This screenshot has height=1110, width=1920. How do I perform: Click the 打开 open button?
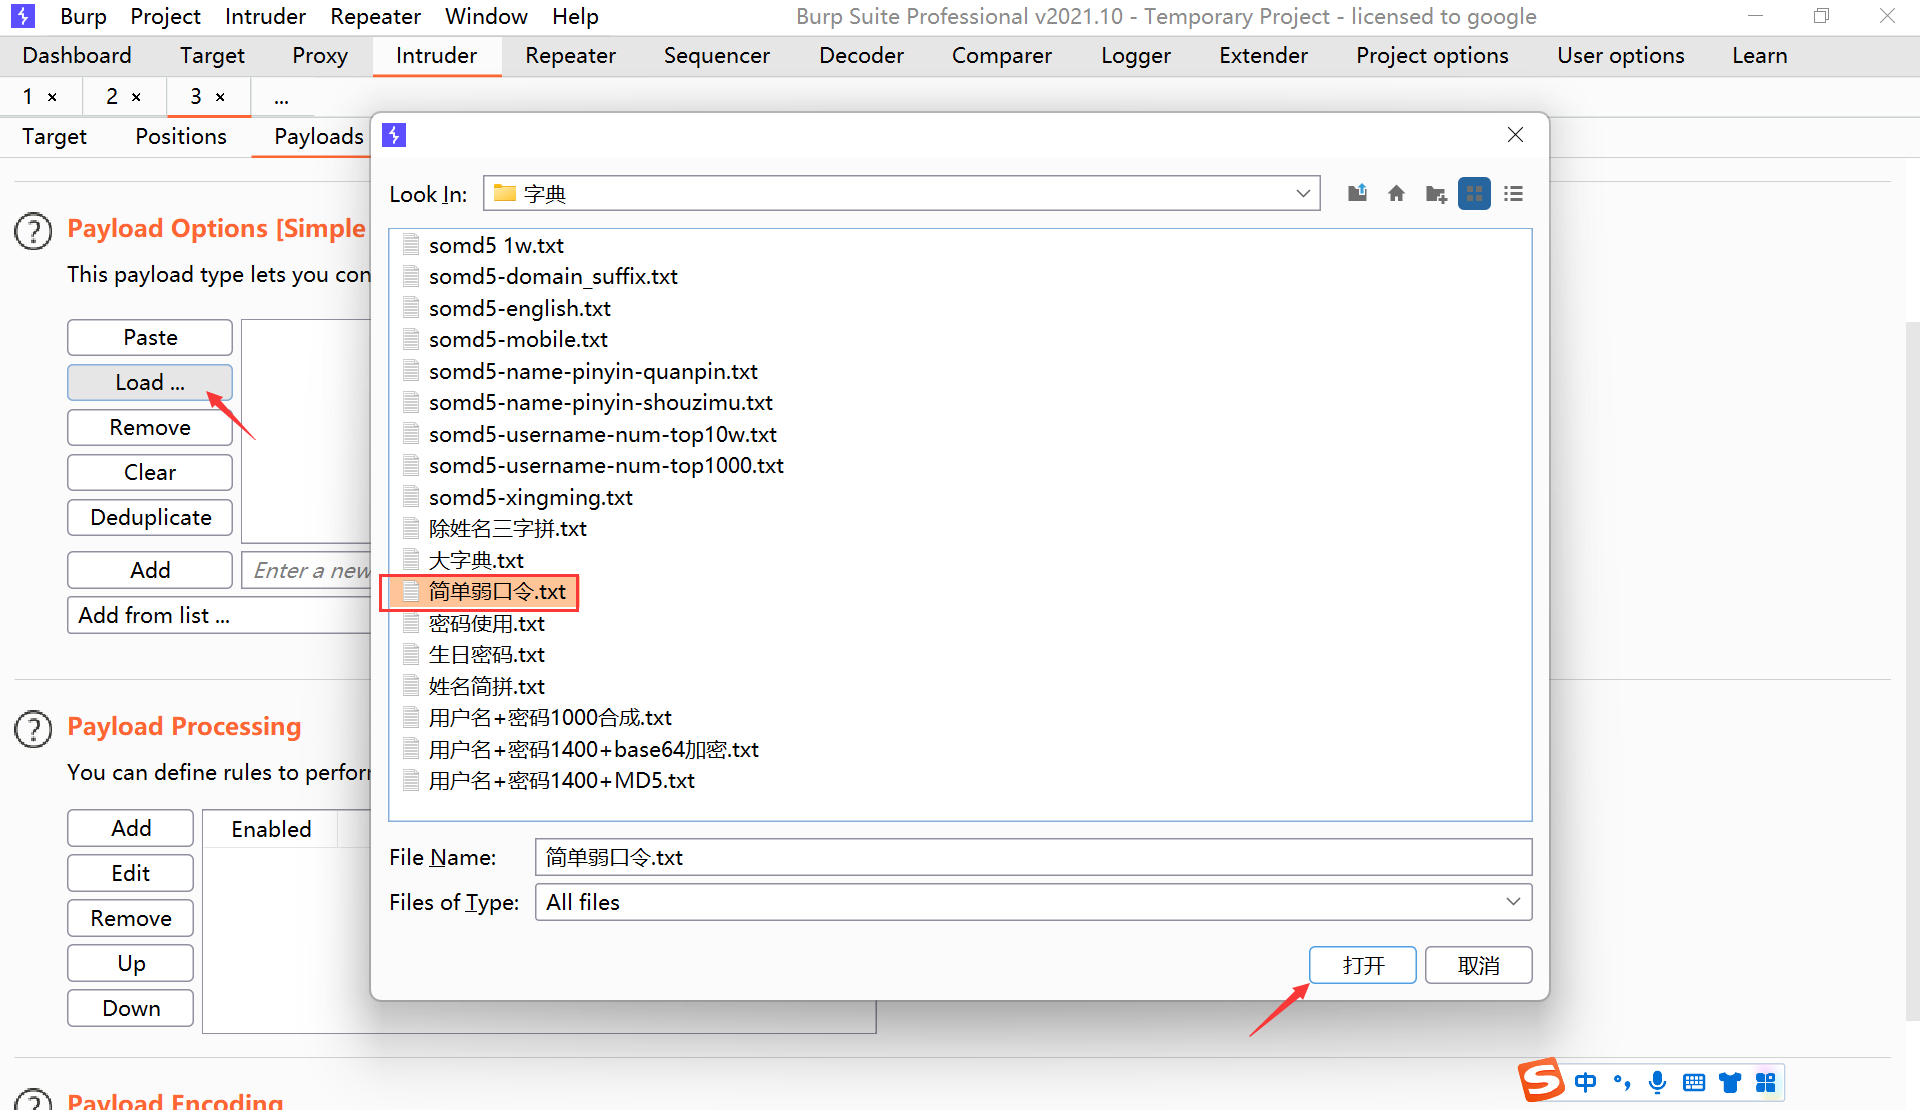(x=1362, y=965)
